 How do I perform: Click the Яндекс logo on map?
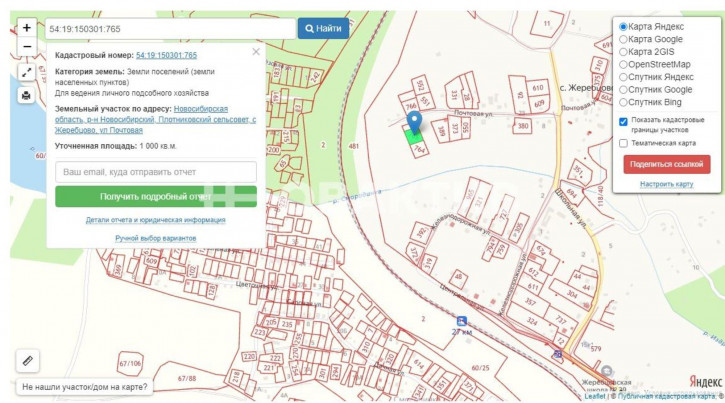pos(706,382)
